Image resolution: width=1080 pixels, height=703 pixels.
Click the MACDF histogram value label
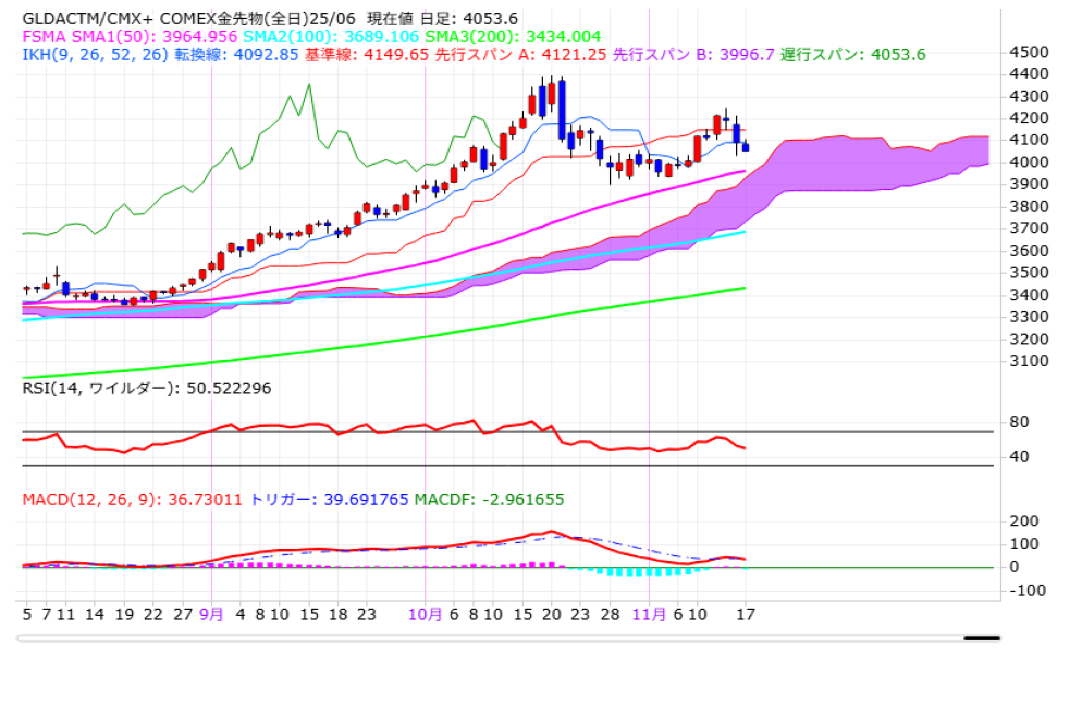pyautogui.click(x=488, y=498)
